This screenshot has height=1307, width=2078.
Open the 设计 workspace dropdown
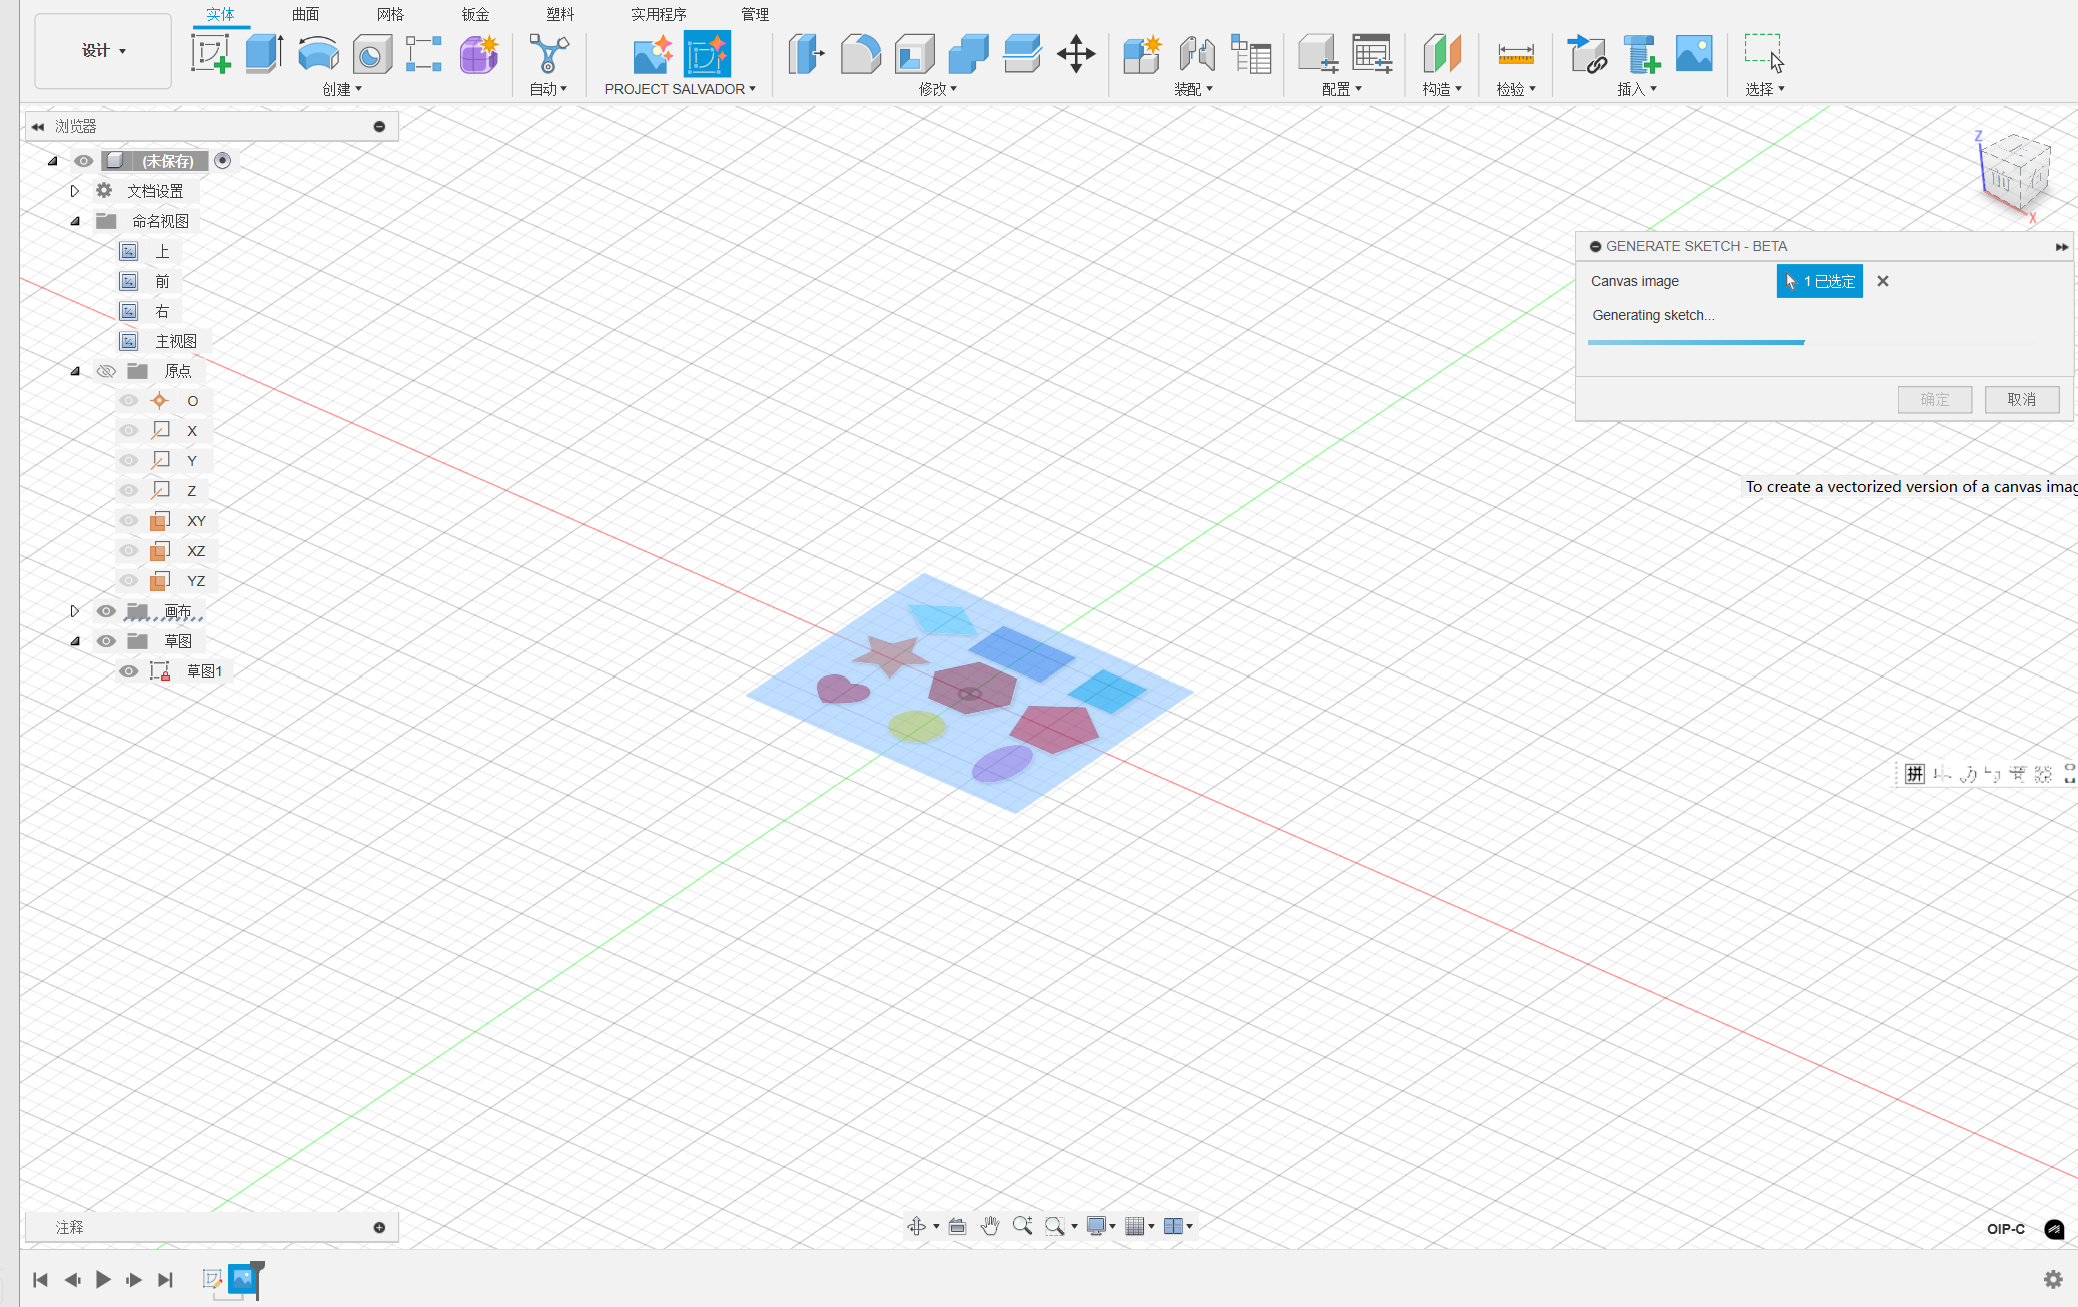pos(103,51)
